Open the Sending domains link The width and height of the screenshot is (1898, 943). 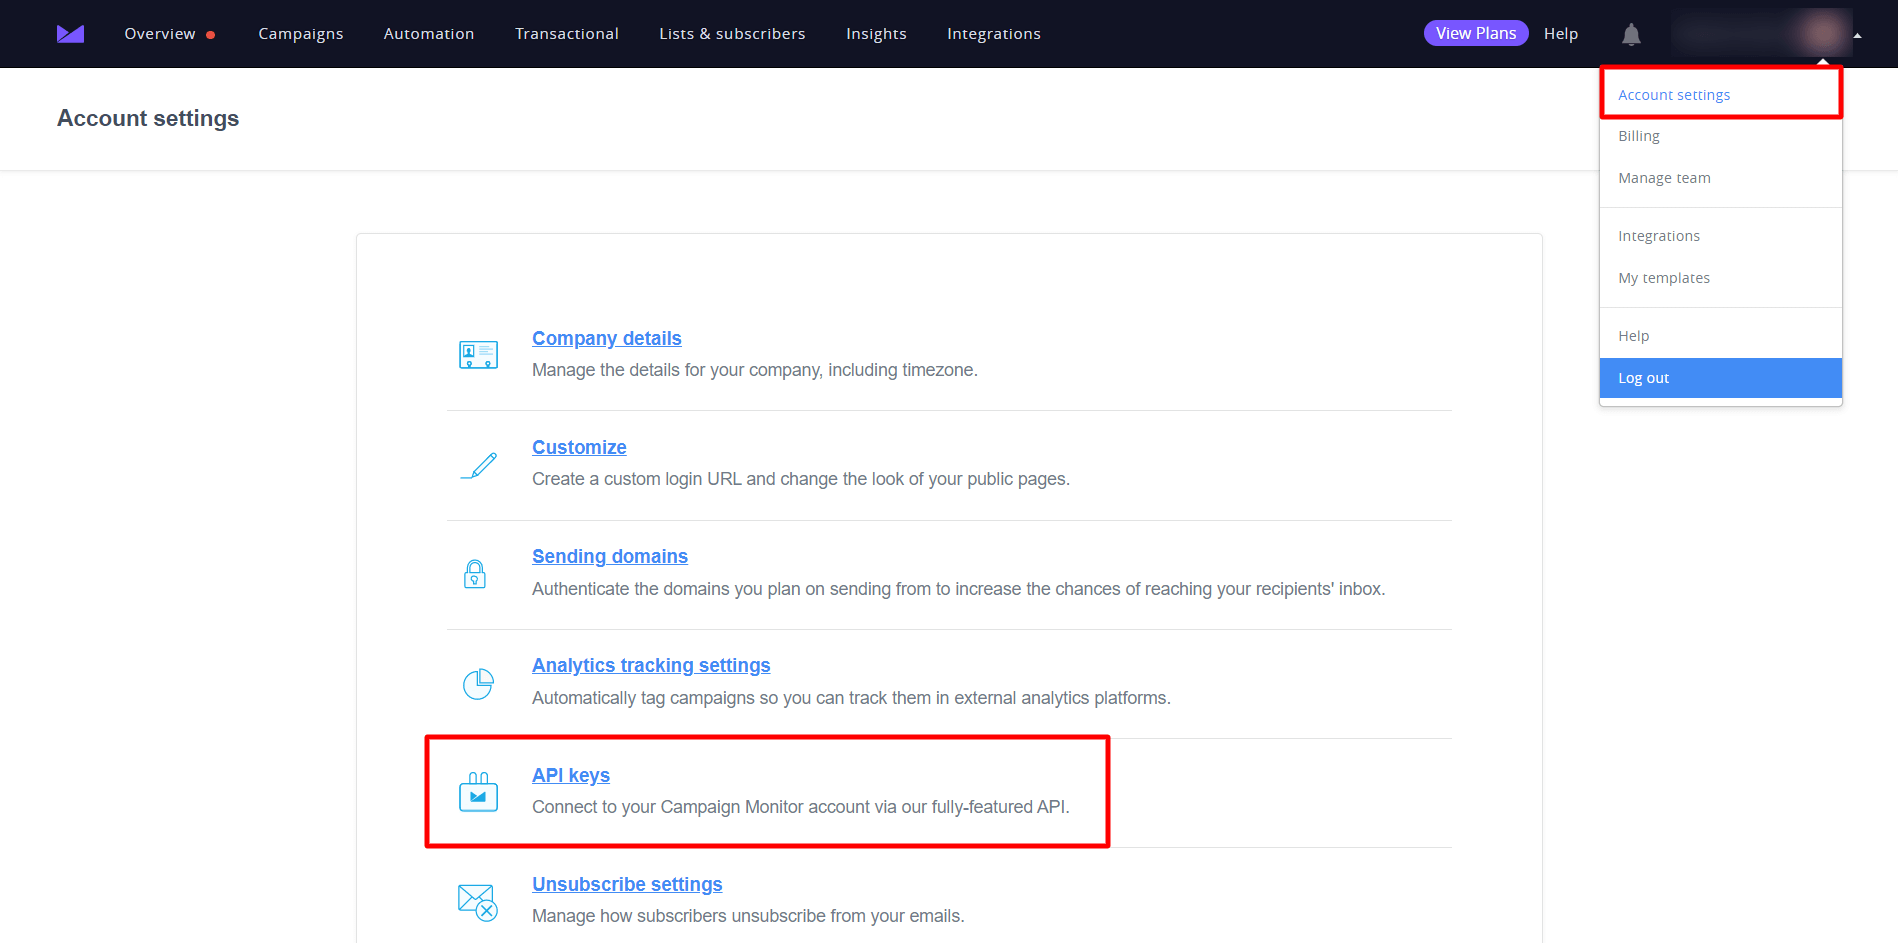(609, 556)
